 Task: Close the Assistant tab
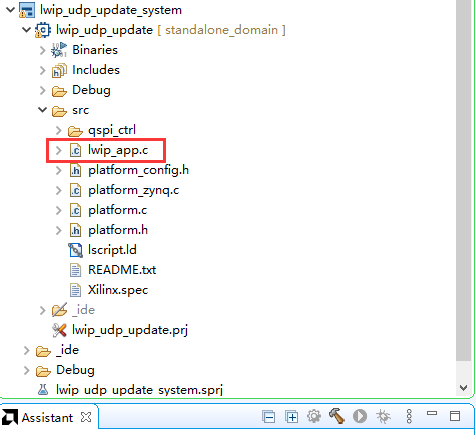(86, 417)
